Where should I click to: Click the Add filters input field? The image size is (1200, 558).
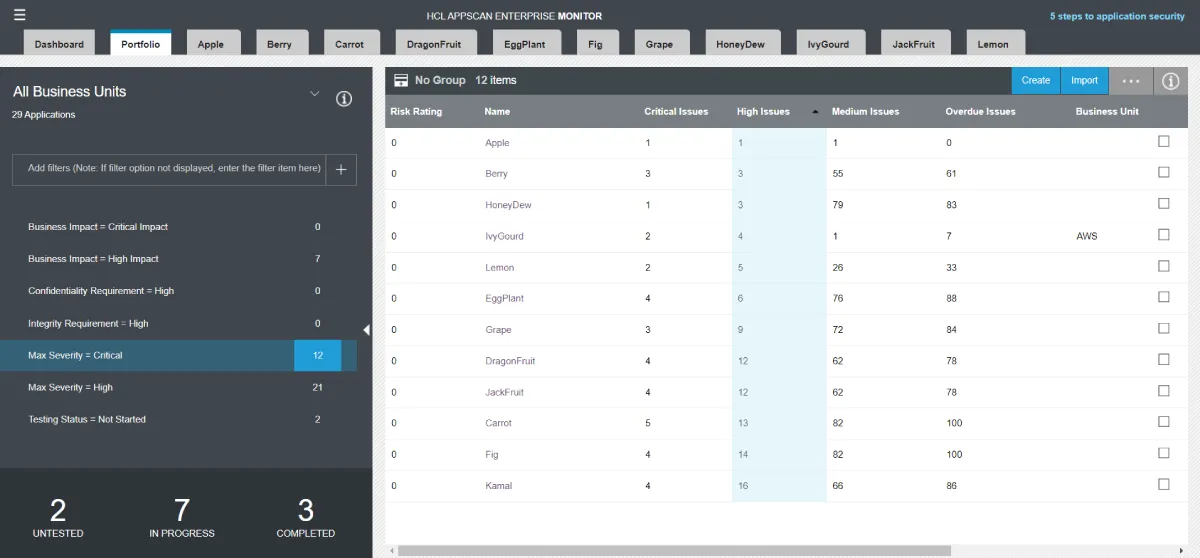tap(174, 169)
